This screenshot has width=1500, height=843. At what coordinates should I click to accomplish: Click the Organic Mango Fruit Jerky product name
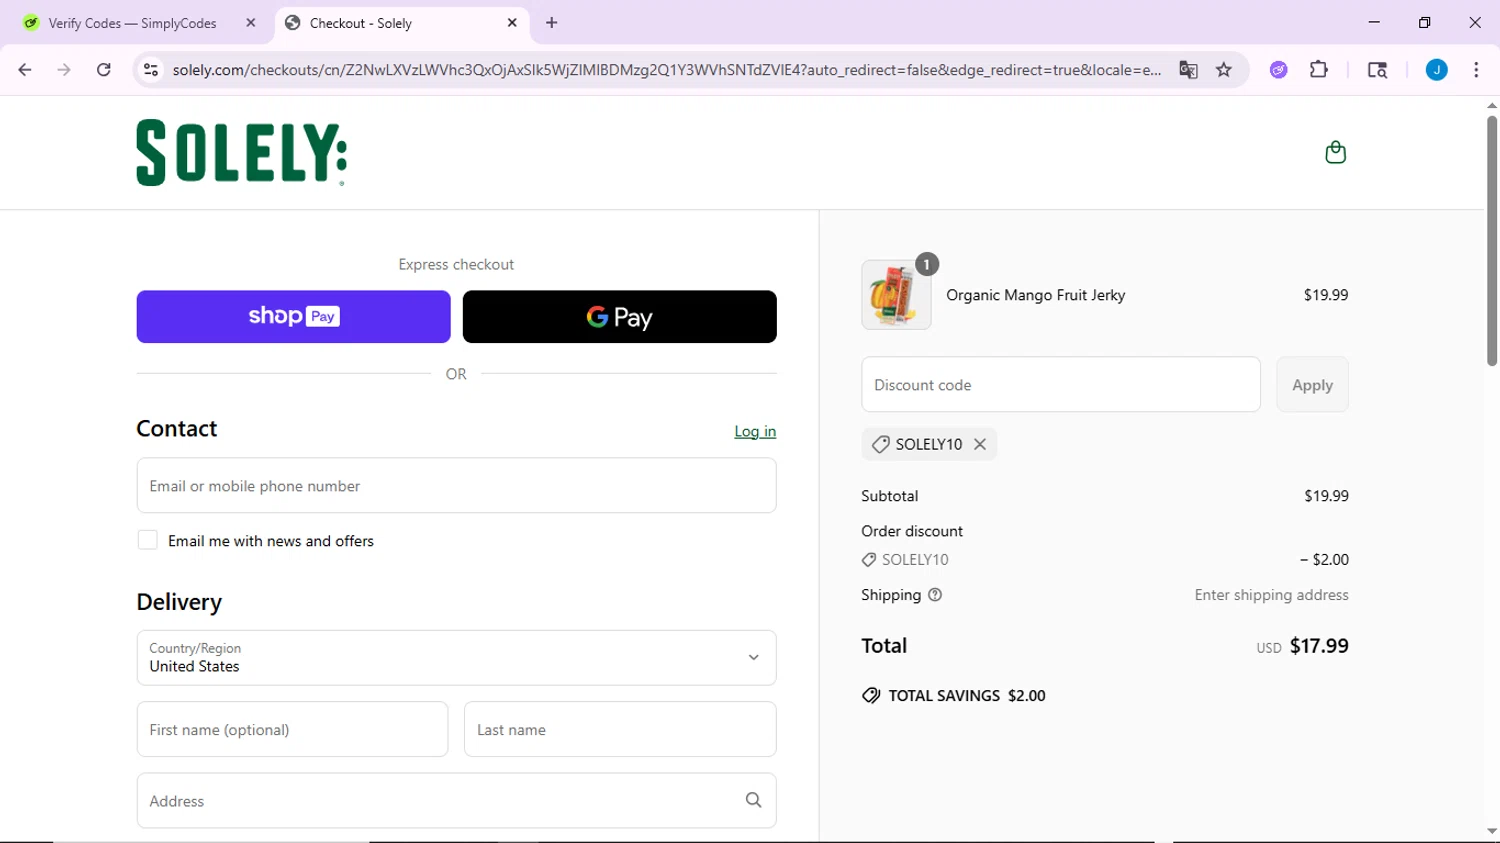click(x=1035, y=295)
